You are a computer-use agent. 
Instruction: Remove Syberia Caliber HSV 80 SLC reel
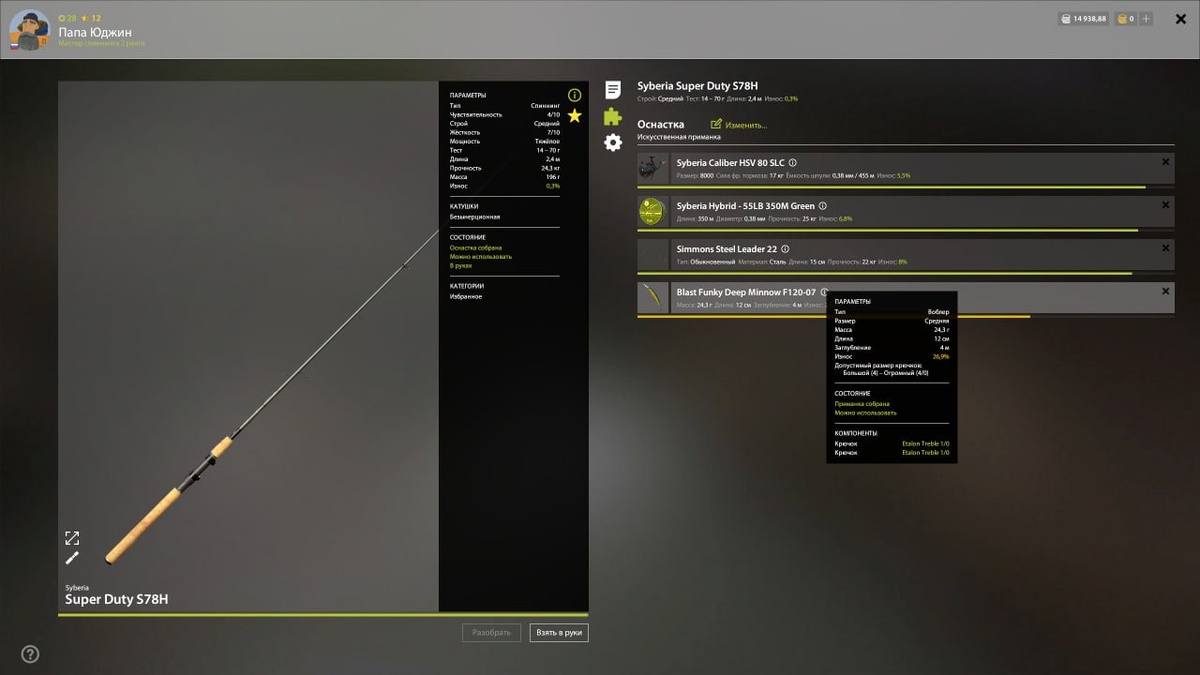(x=1165, y=162)
